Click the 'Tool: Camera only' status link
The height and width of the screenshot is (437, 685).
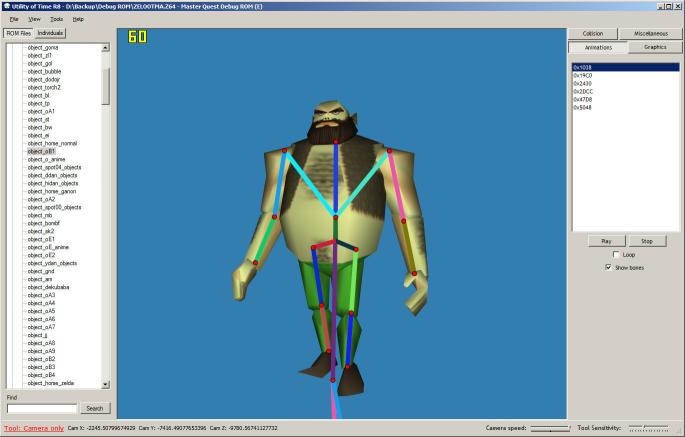(34, 428)
